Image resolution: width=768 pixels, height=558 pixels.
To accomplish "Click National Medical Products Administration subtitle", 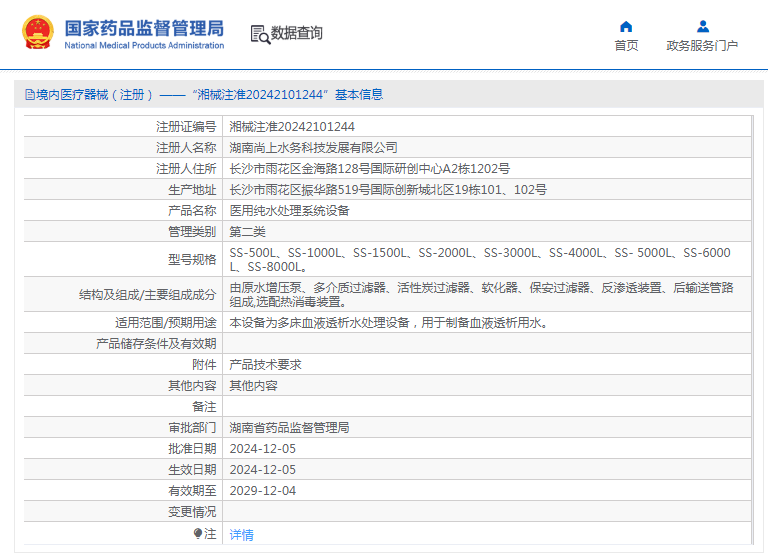I will (144, 46).
